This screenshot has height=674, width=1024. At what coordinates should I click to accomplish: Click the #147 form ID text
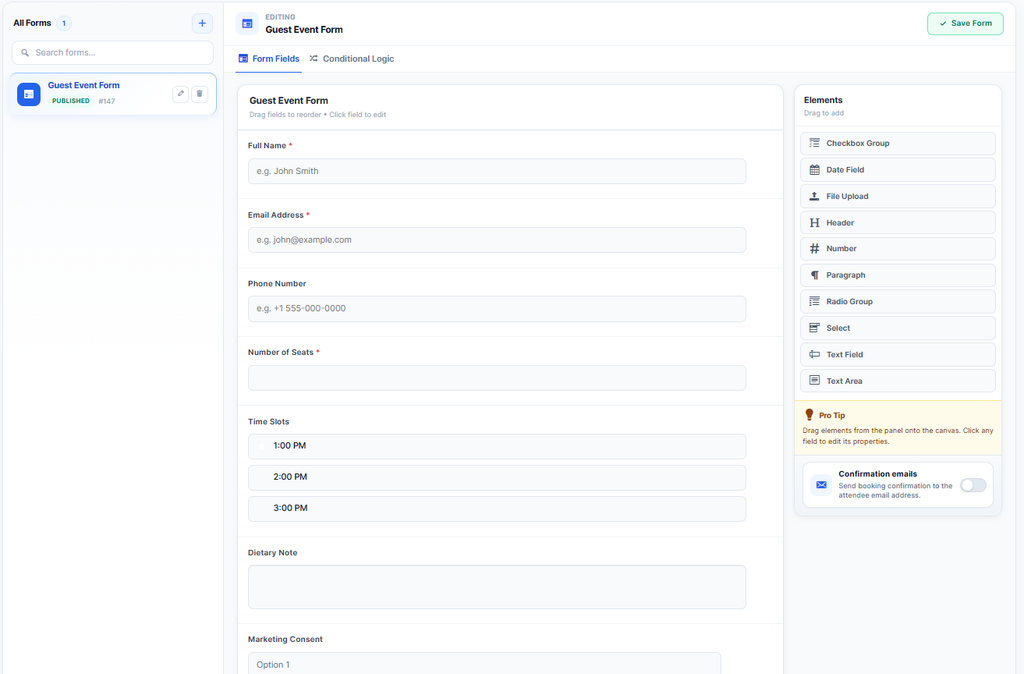pos(106,101)
